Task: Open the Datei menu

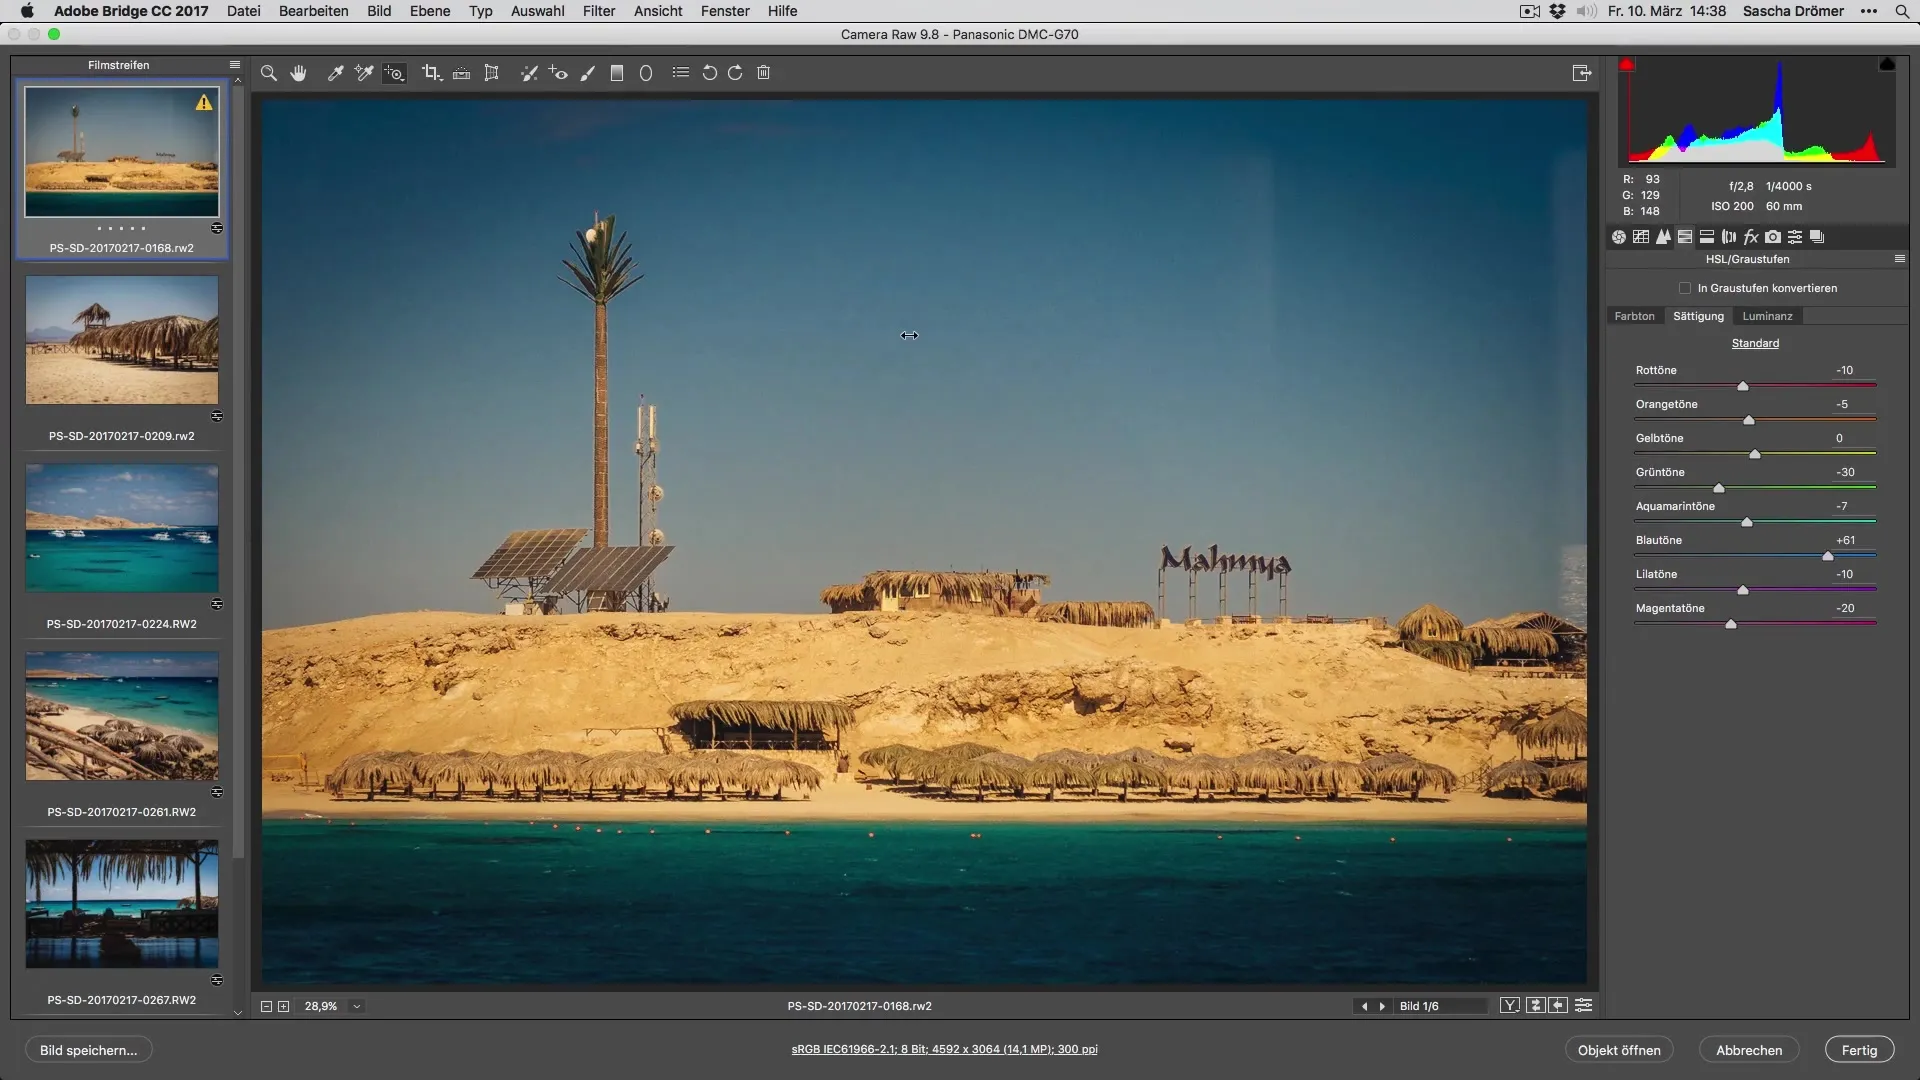Action: (x=244, y=11)
